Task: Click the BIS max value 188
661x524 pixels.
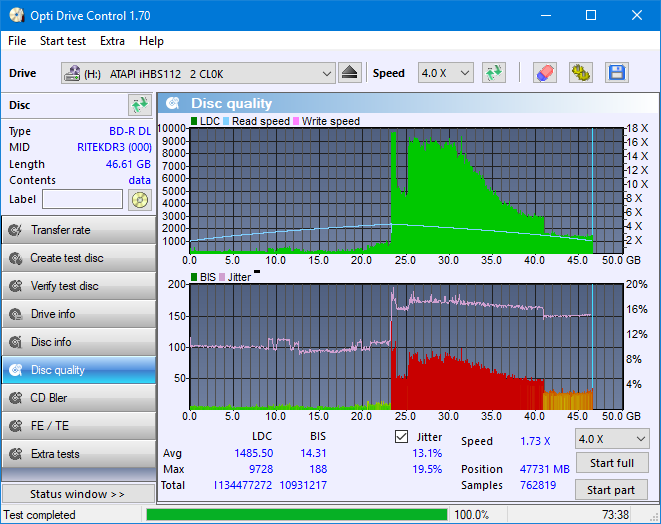Action: click(318, 469)
